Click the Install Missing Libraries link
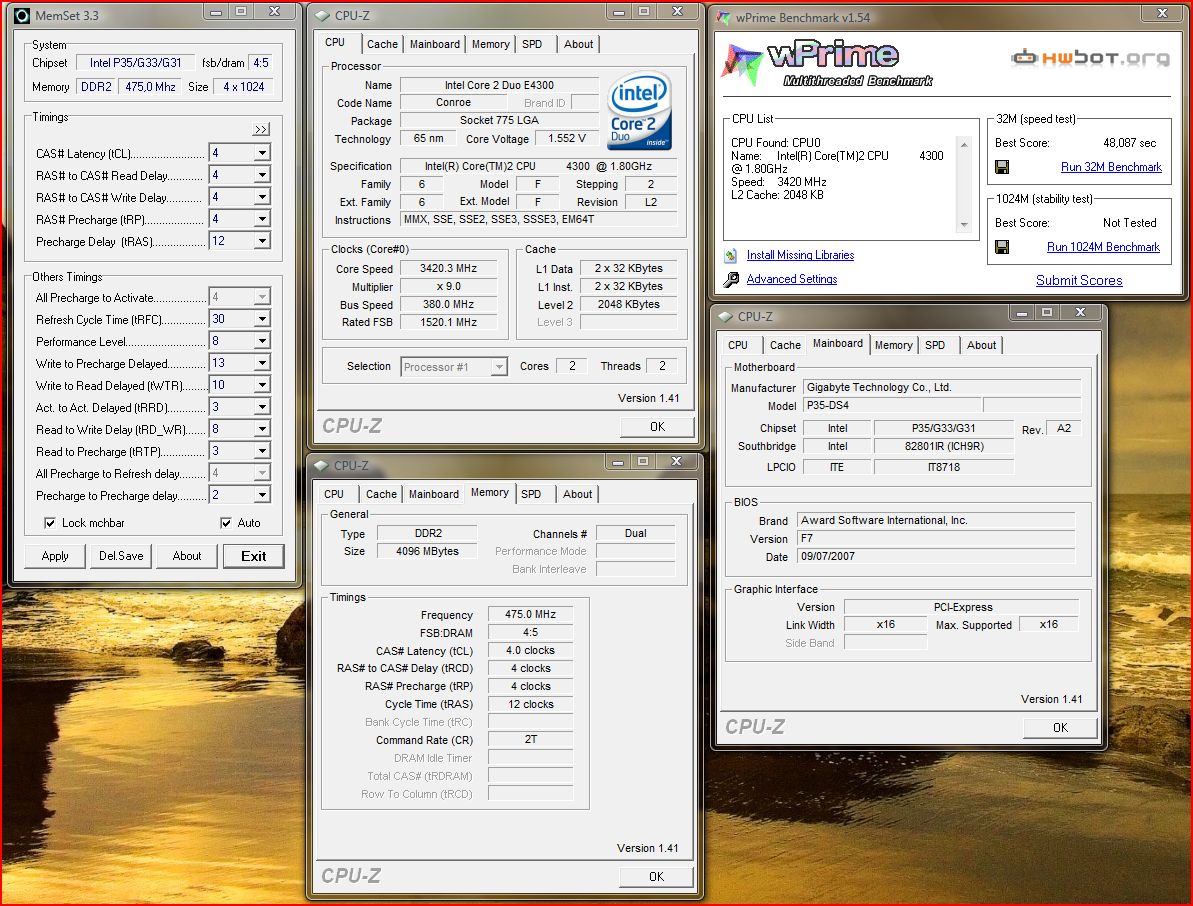 [800, 255]
